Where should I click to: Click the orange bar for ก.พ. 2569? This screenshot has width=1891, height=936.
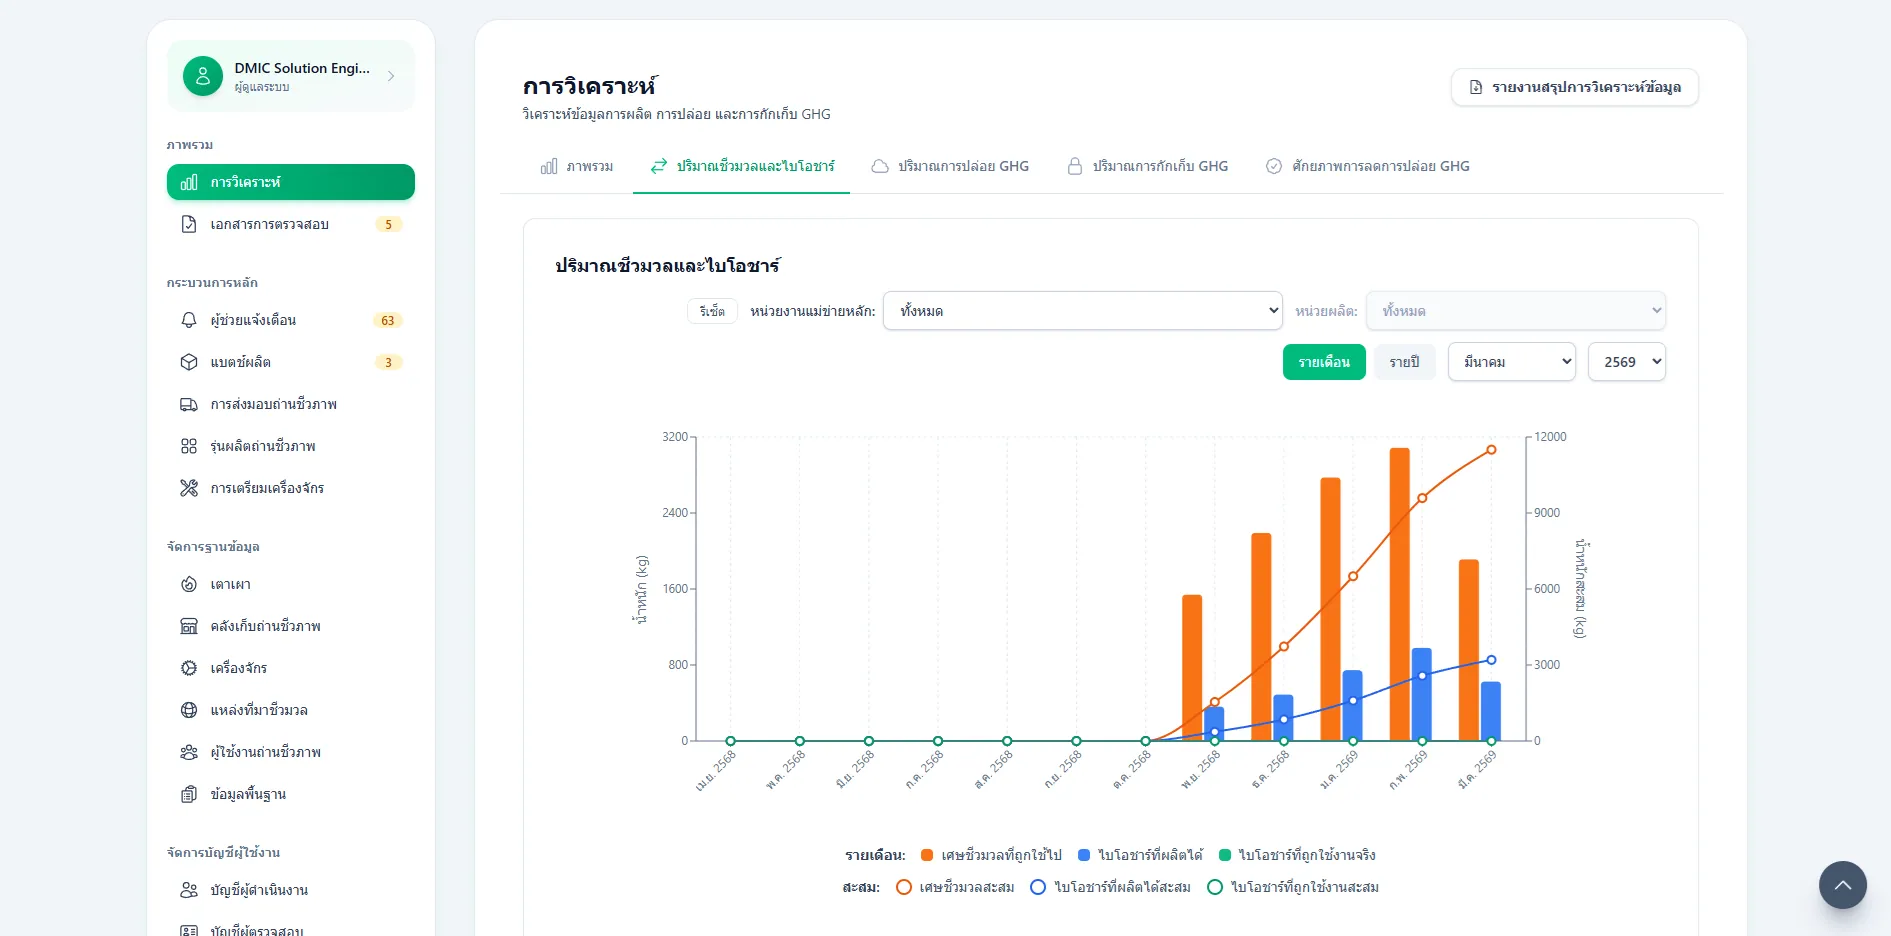click(1400, 594)
